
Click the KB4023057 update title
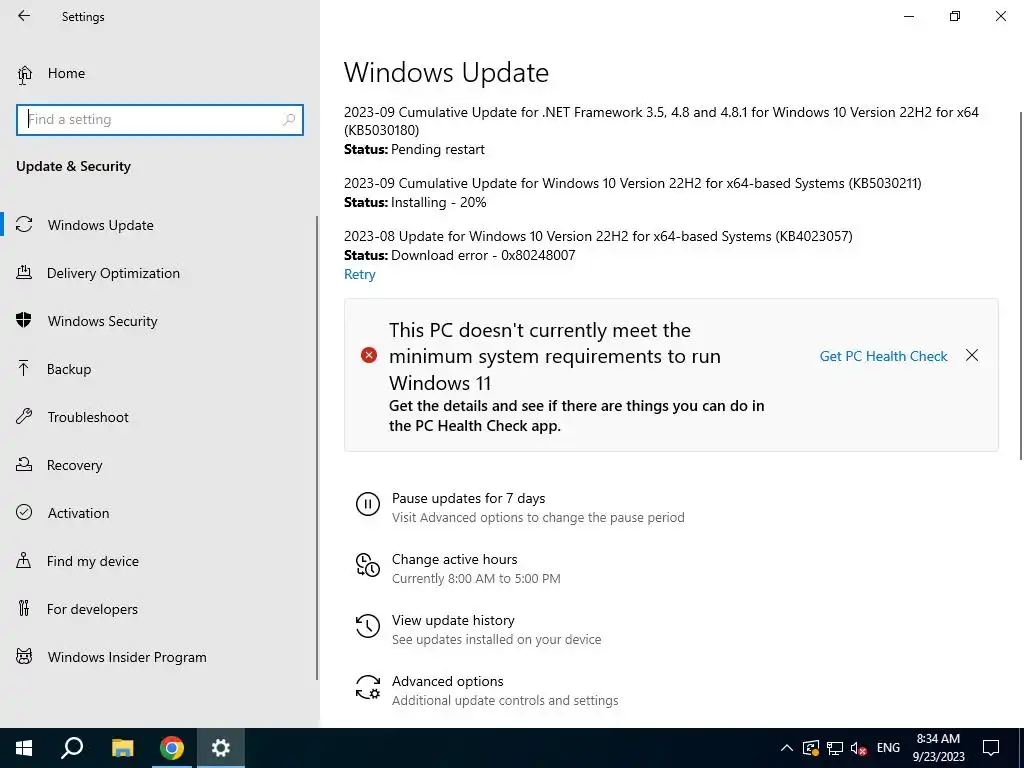(598, 236)
